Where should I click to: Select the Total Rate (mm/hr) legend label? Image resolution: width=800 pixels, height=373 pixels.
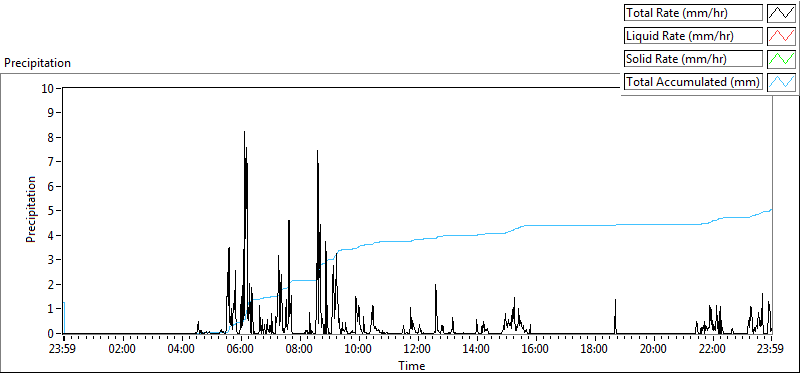[x=693, y=13]
